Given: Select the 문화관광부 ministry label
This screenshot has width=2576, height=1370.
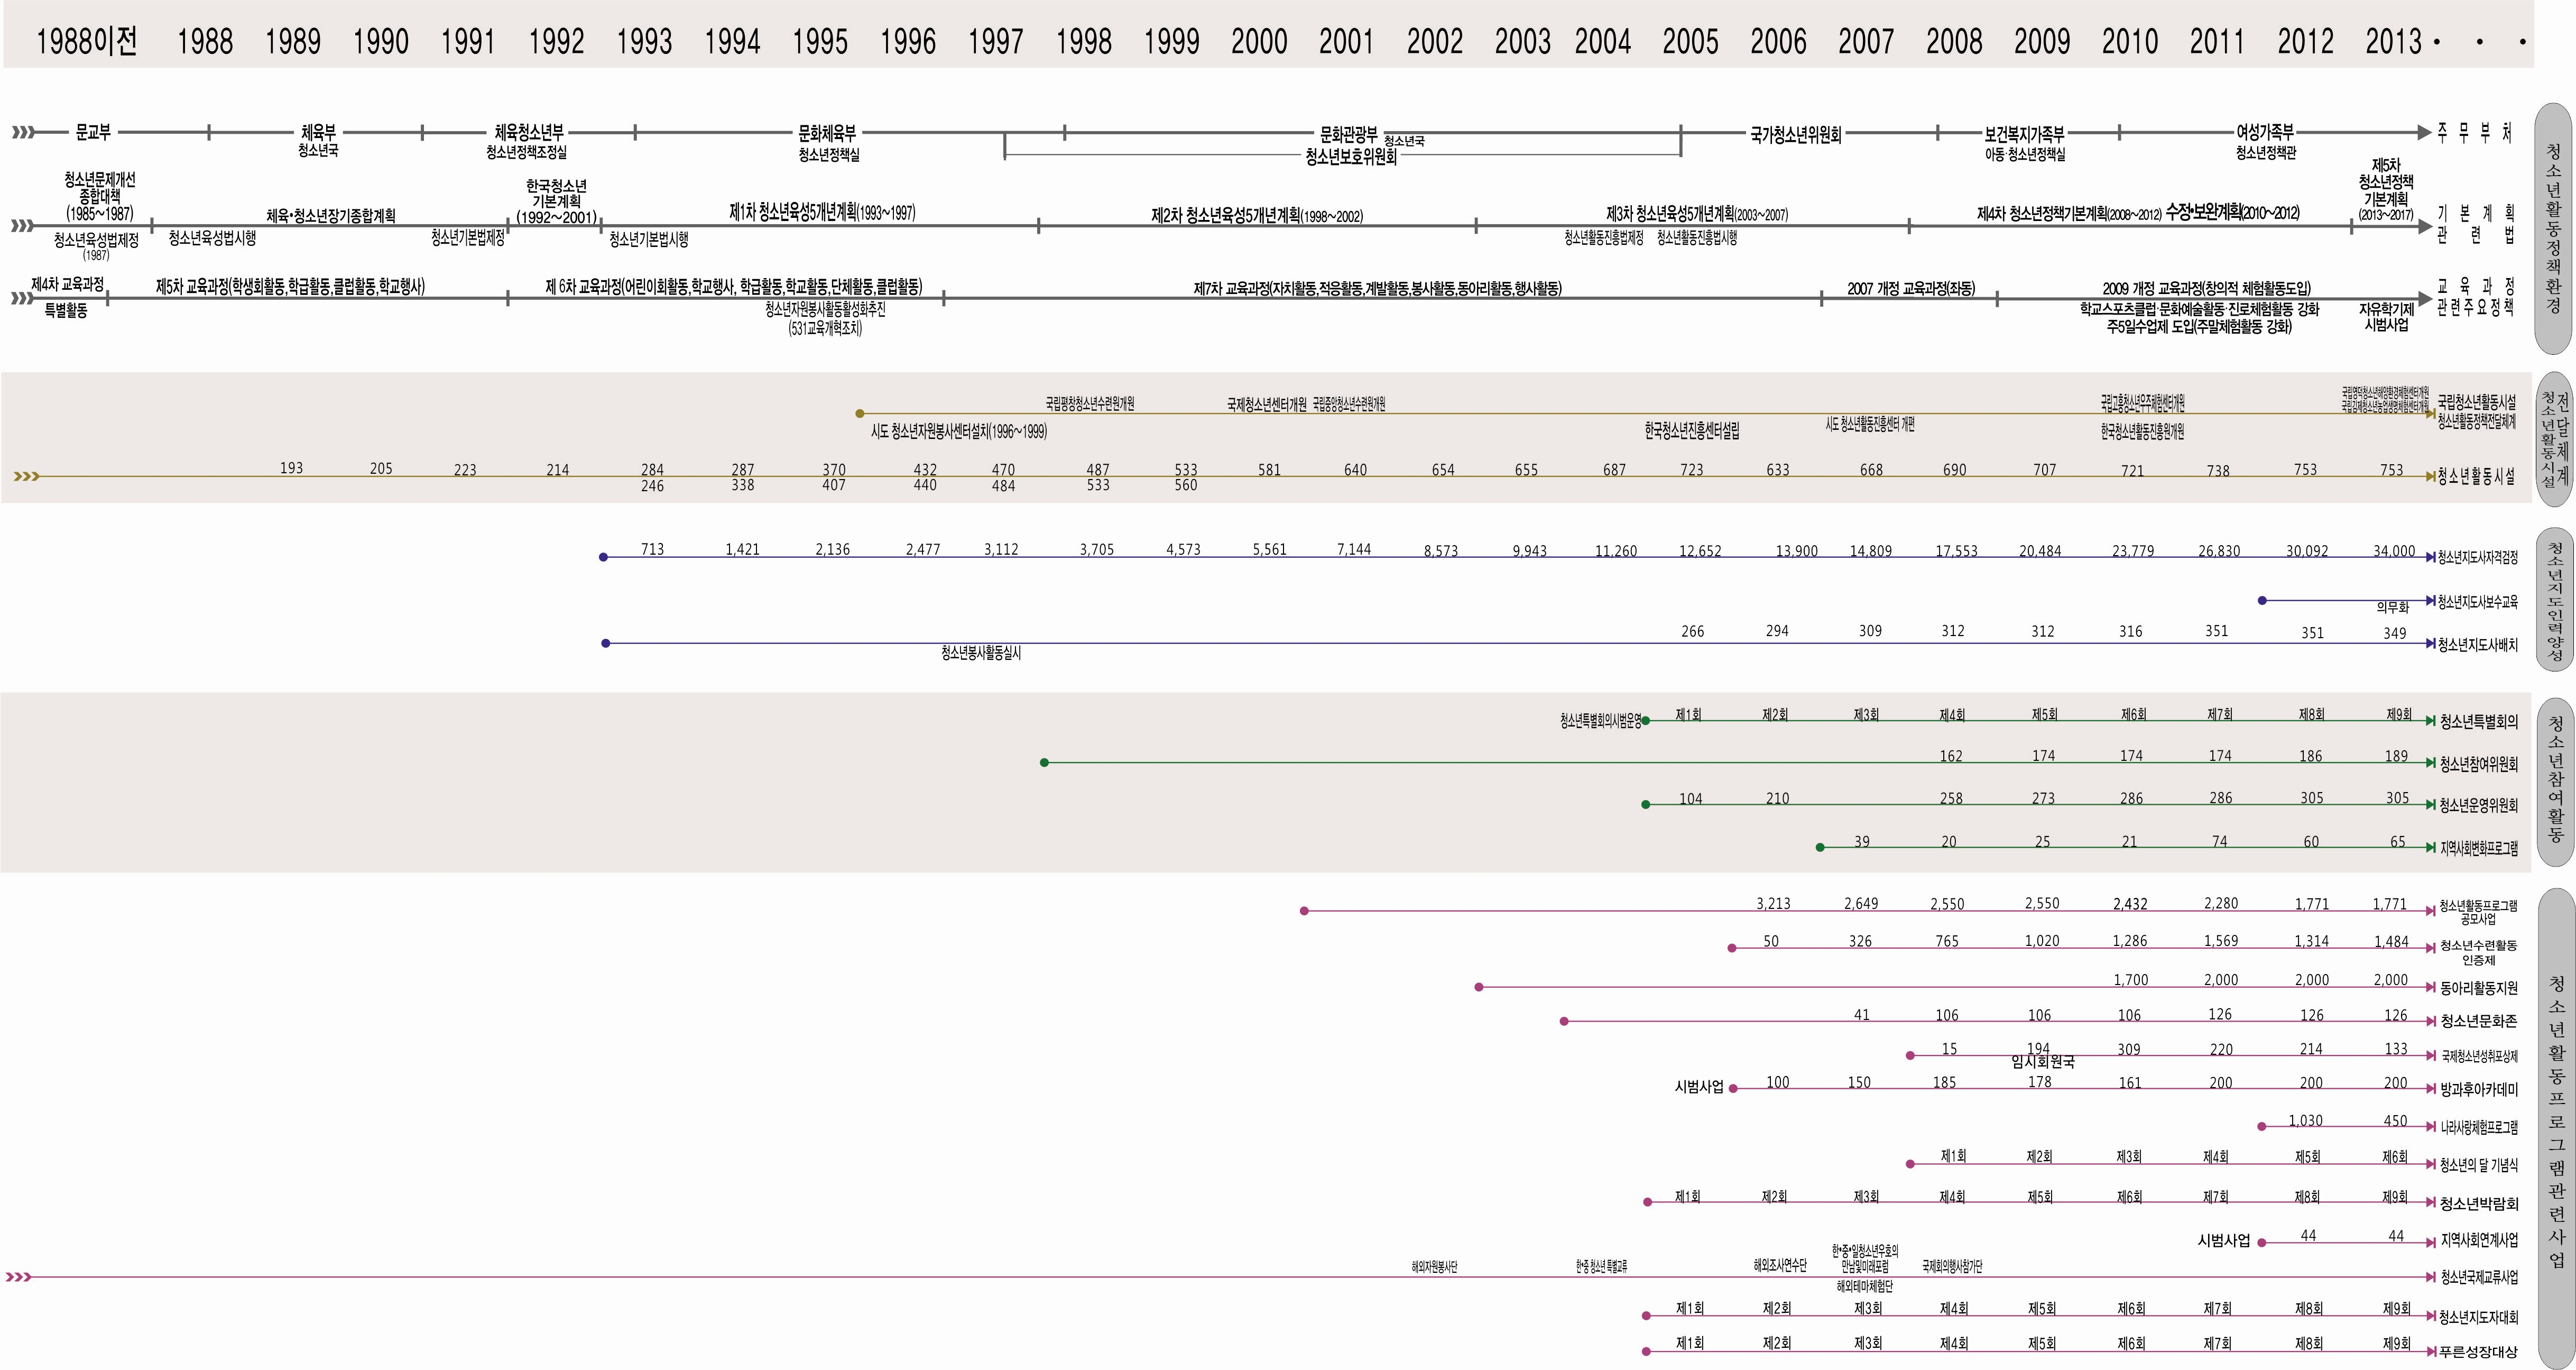Looking at the screenshot, I should pyautogui.click(x=1349, y=134).
